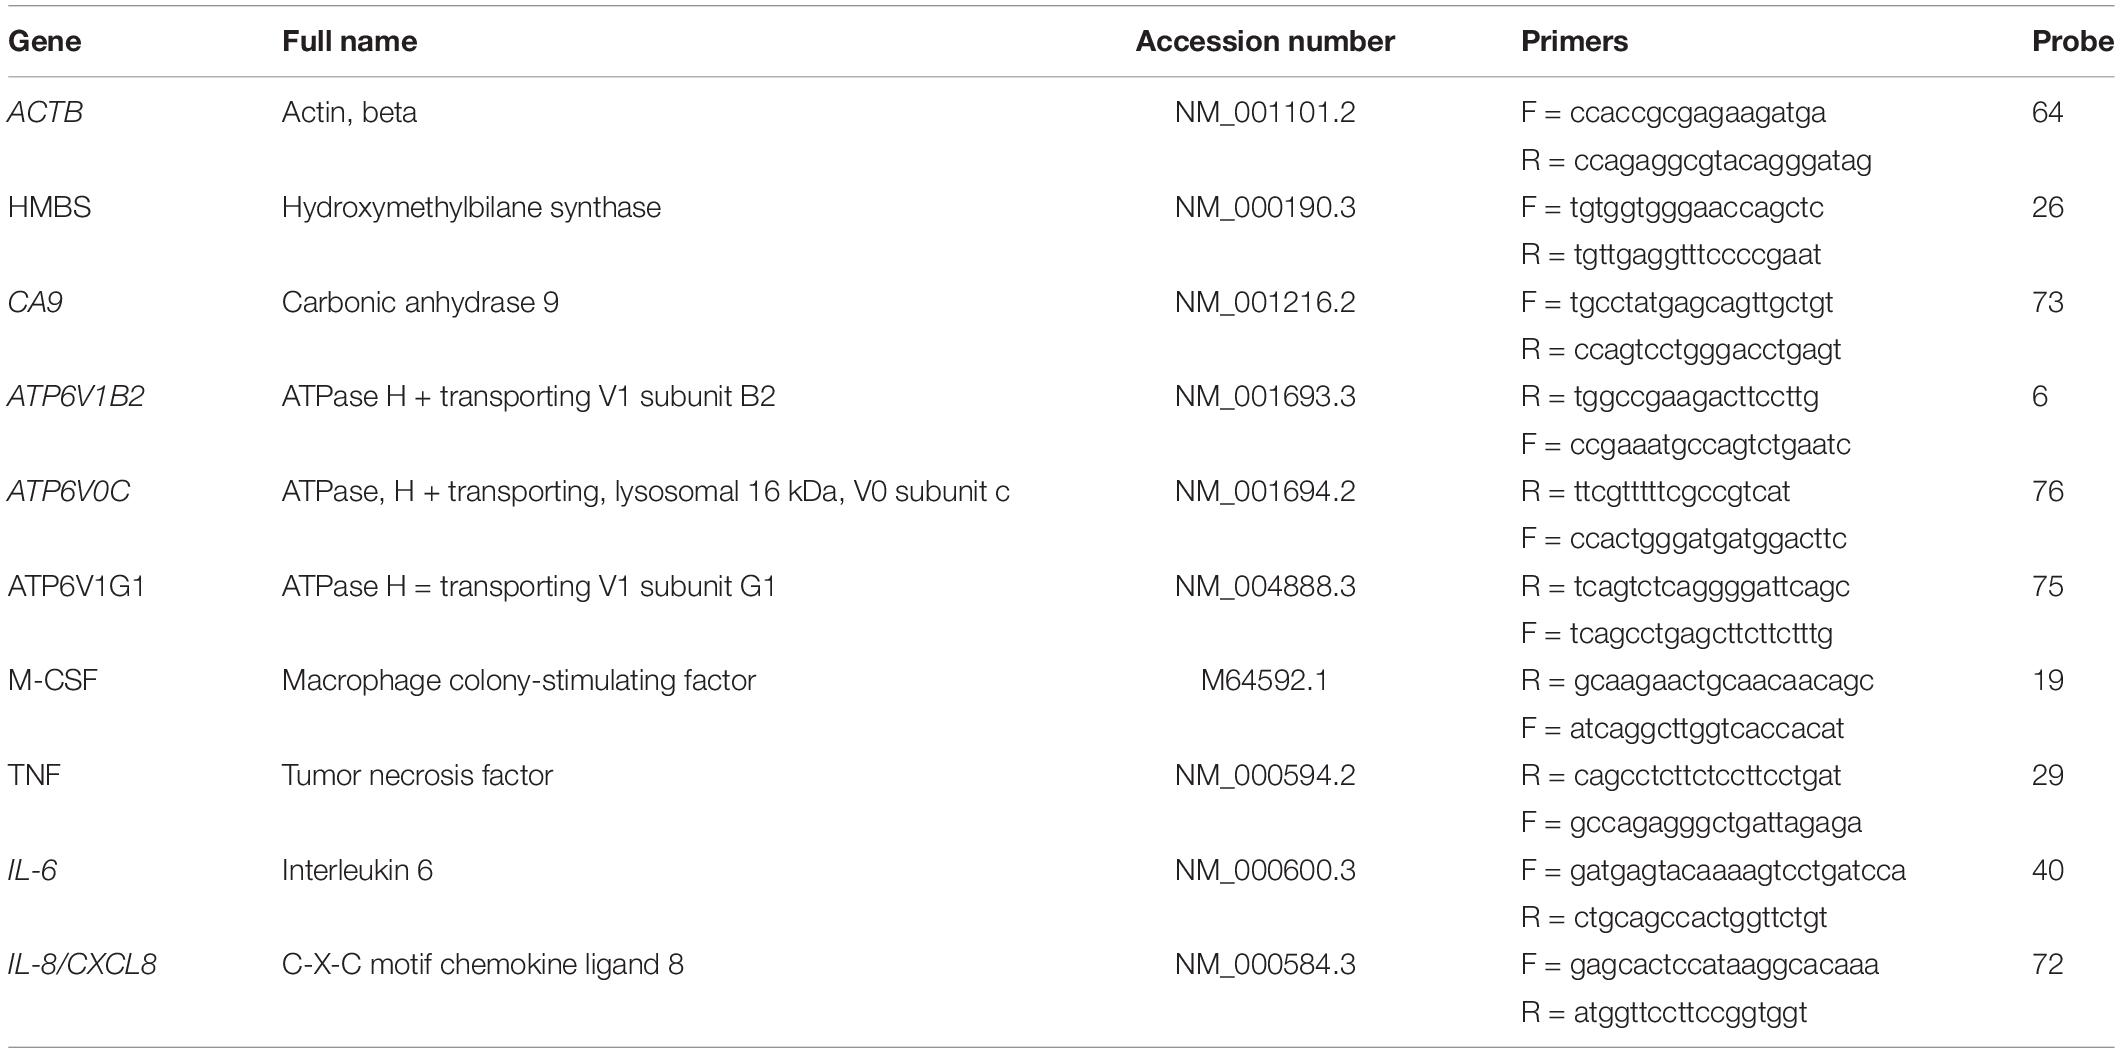Click the Gene column header

click(44, 41)
